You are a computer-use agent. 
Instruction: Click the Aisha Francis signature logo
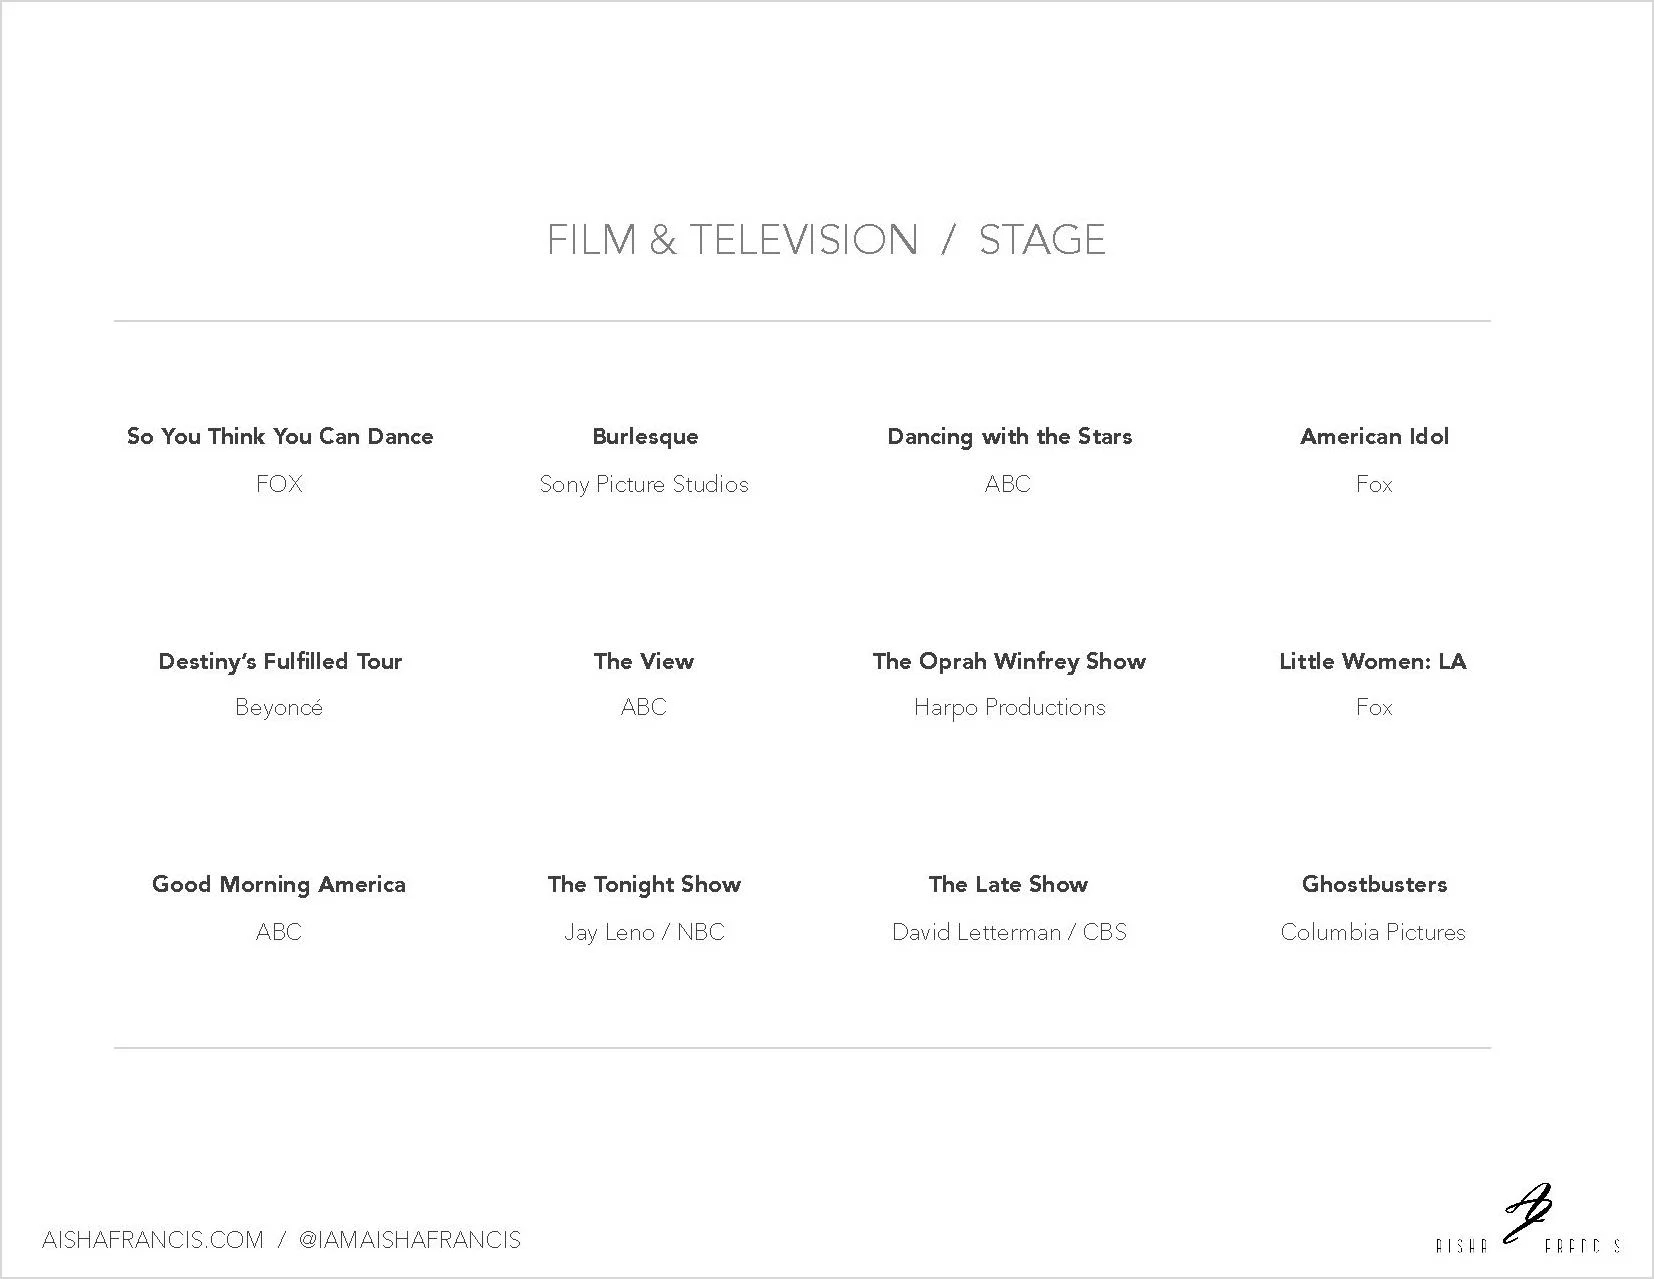1528,1220
